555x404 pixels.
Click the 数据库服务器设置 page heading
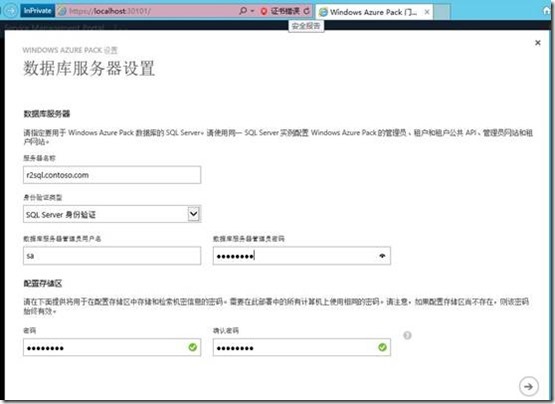pos(89,68)
